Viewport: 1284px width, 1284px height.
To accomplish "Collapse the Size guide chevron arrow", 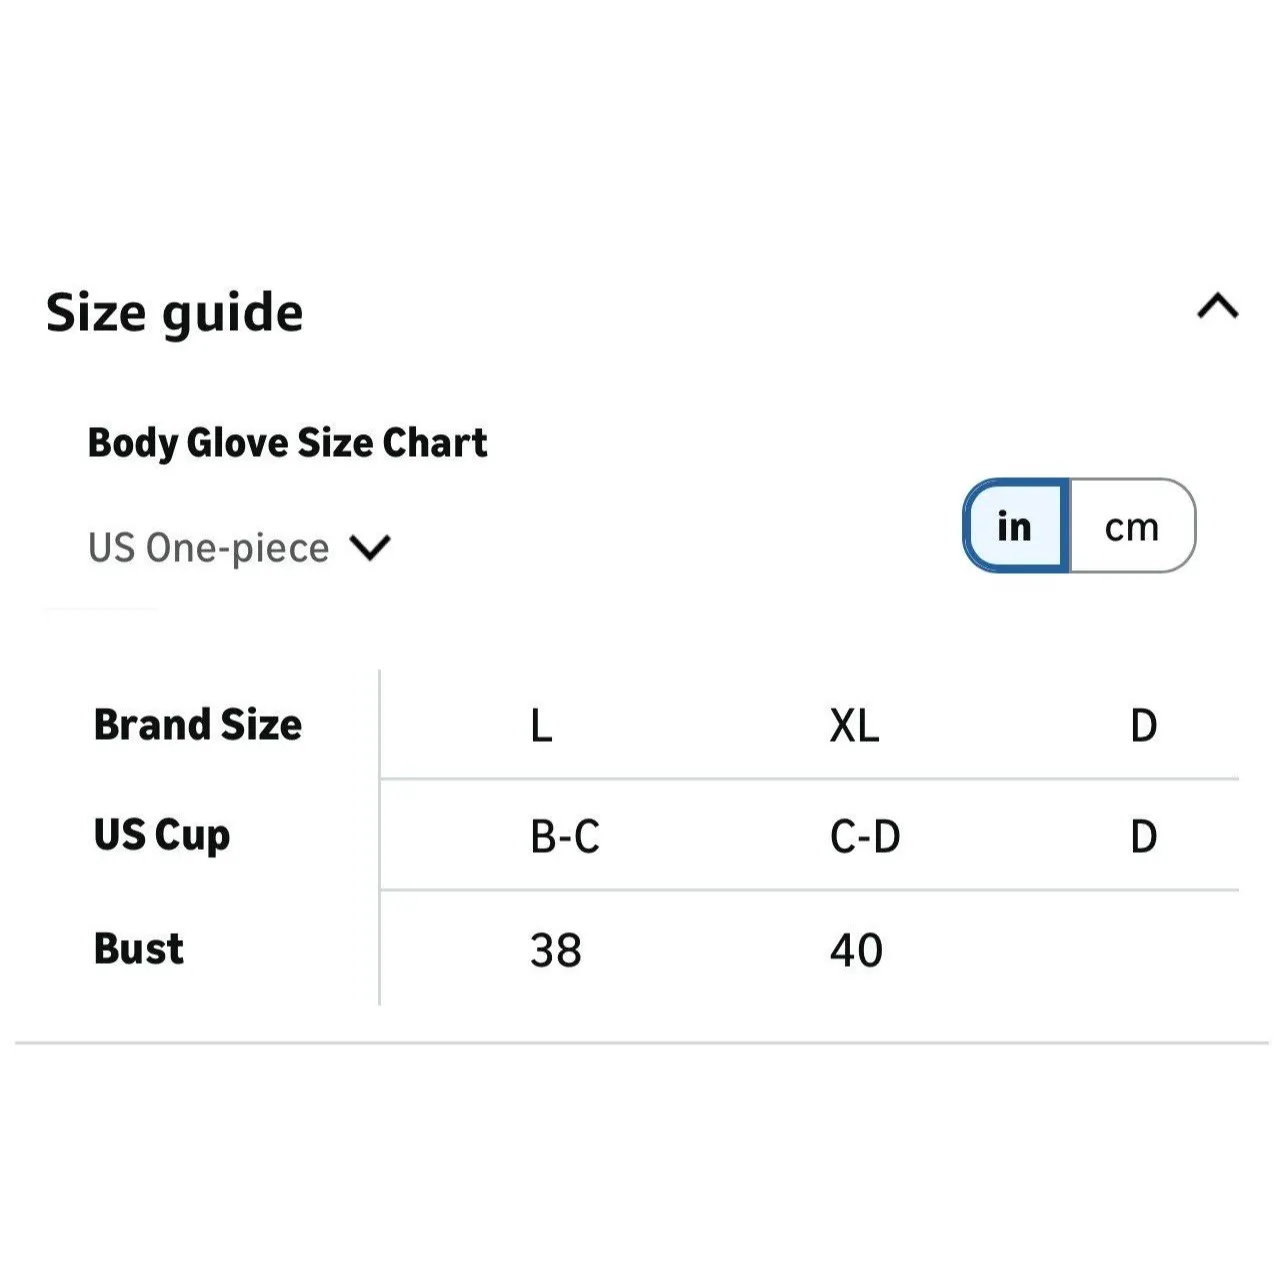I will coord(1217,307).
